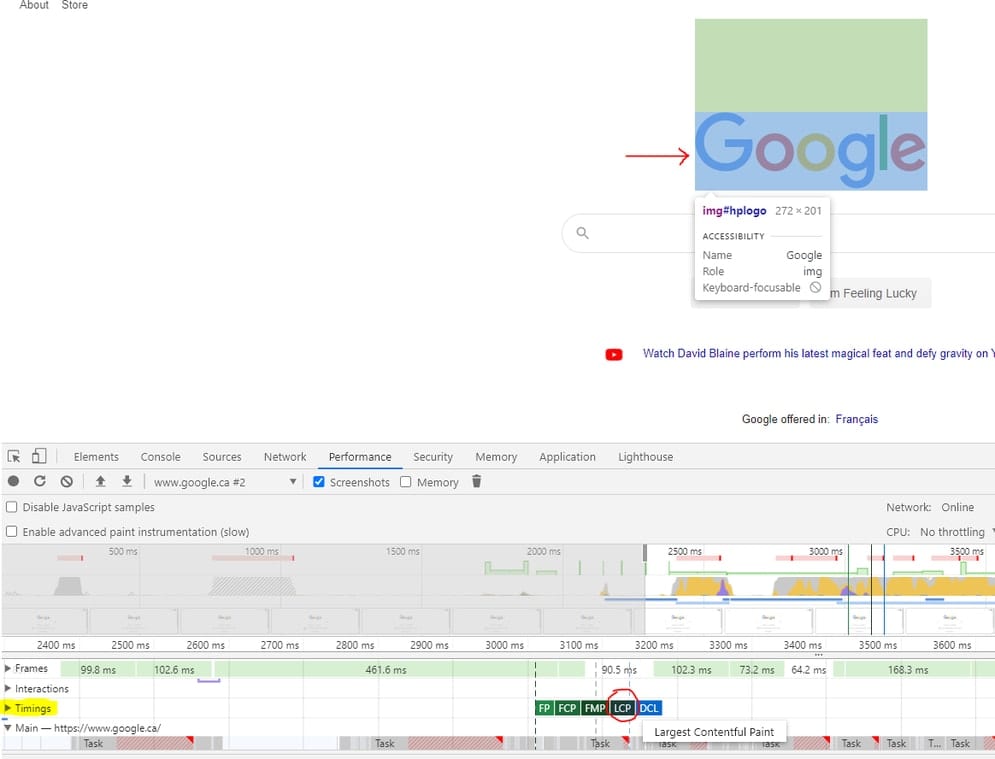Expand the Frames track

8,668
